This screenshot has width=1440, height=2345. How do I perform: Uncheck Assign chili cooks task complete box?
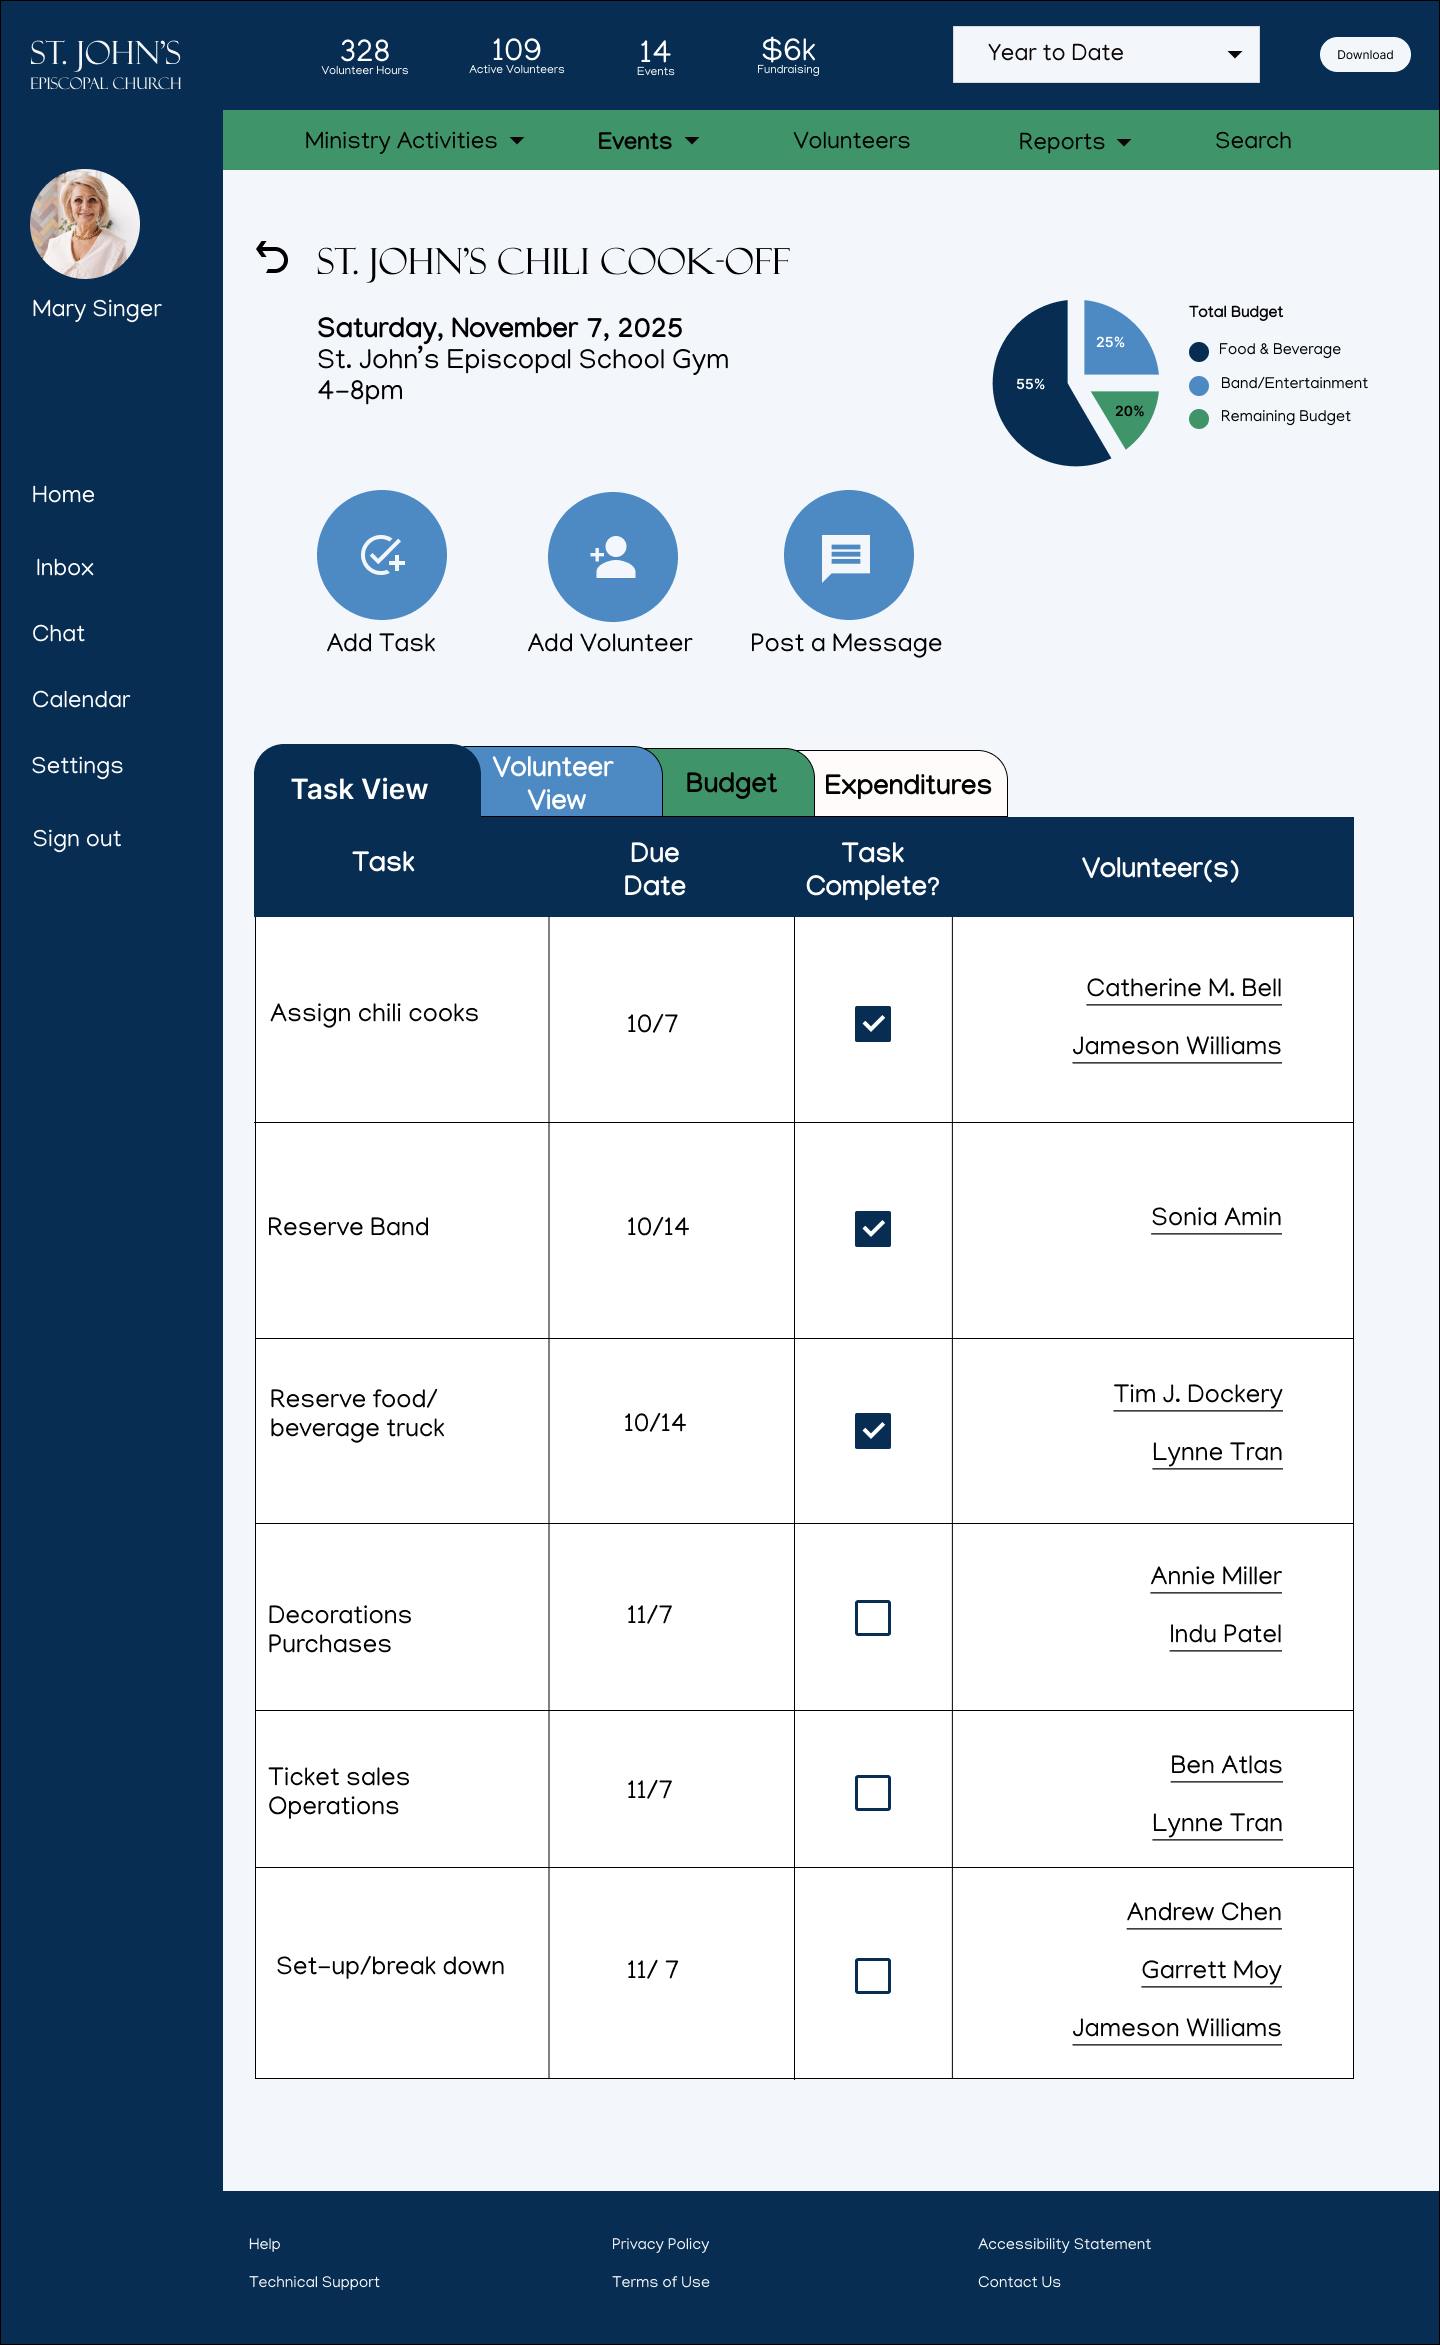[873, 1024]
